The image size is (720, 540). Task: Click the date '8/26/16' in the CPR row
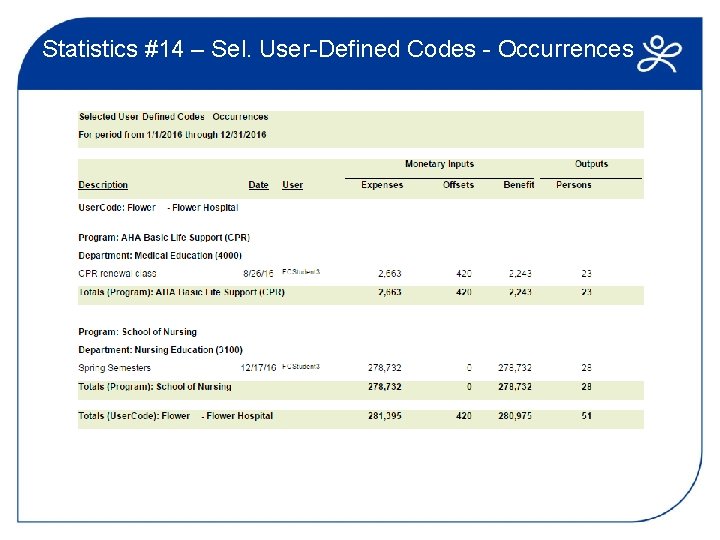[x=258, y=273]
